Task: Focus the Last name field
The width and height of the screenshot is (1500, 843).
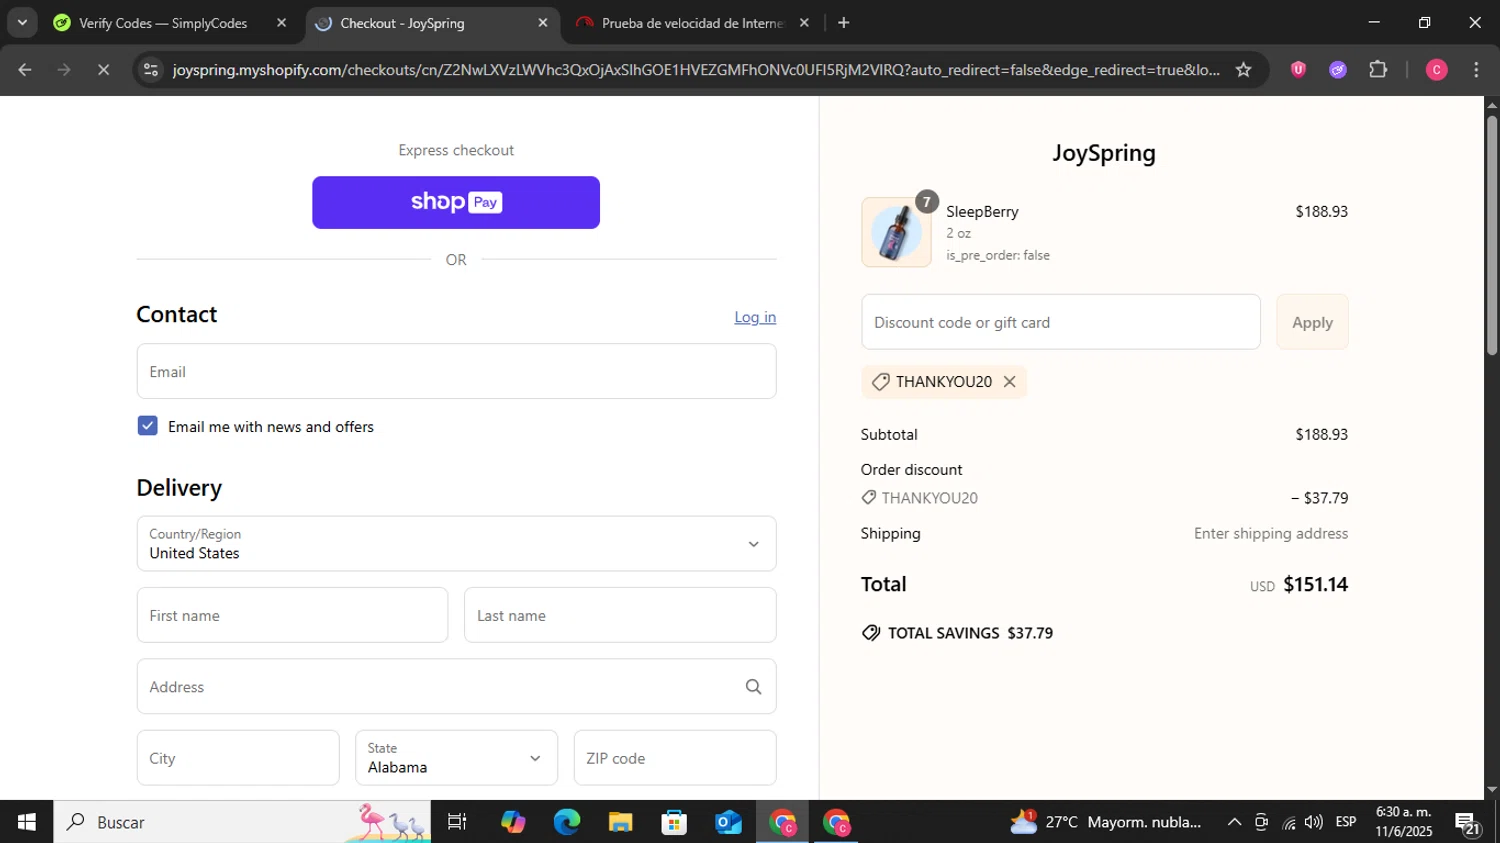Action: (620, 615)
